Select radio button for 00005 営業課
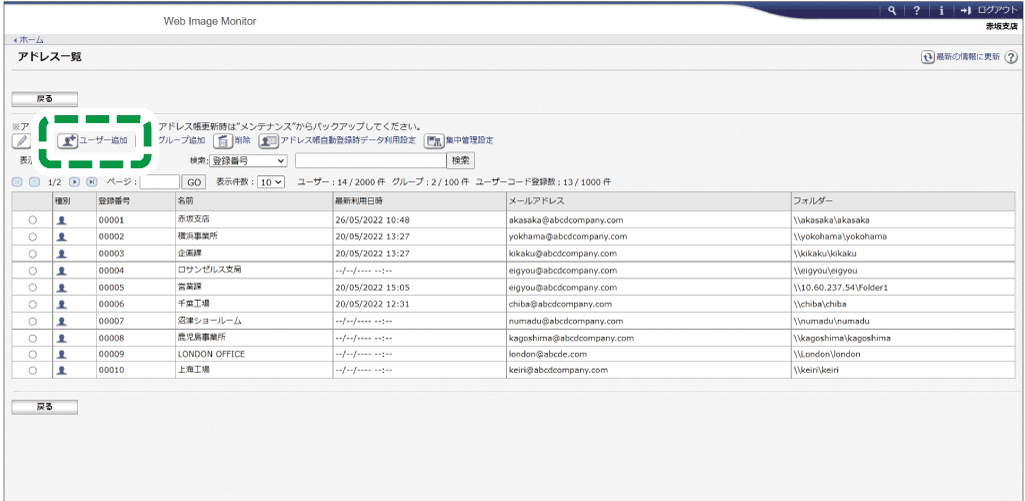This screenshot has width=1025, height=501. pyautogui.click(x=33, y=287)
